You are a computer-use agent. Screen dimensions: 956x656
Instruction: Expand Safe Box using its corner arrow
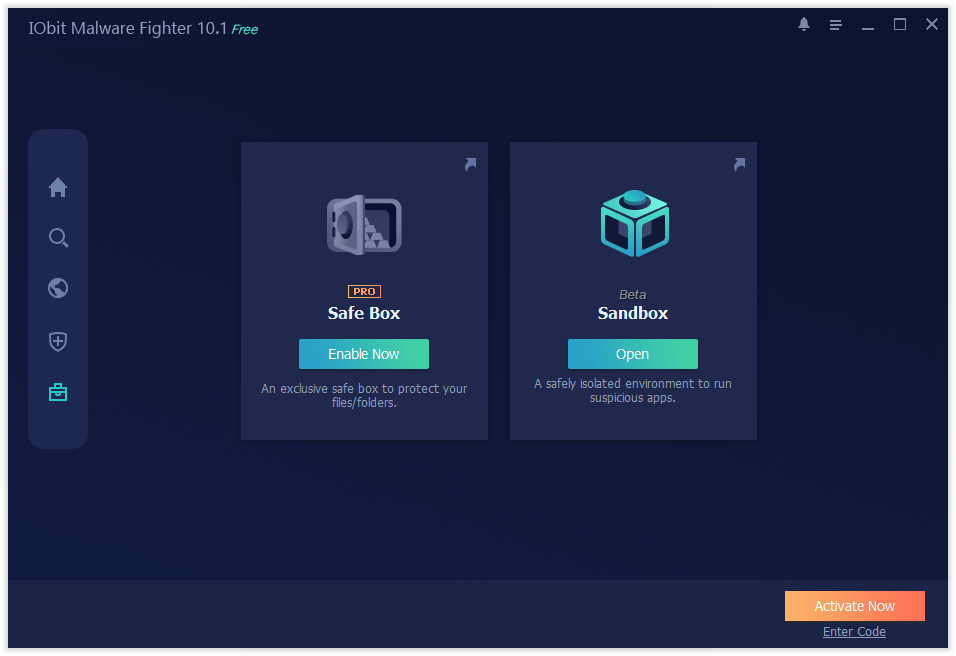pyautogui.click(x=470, y=164)
